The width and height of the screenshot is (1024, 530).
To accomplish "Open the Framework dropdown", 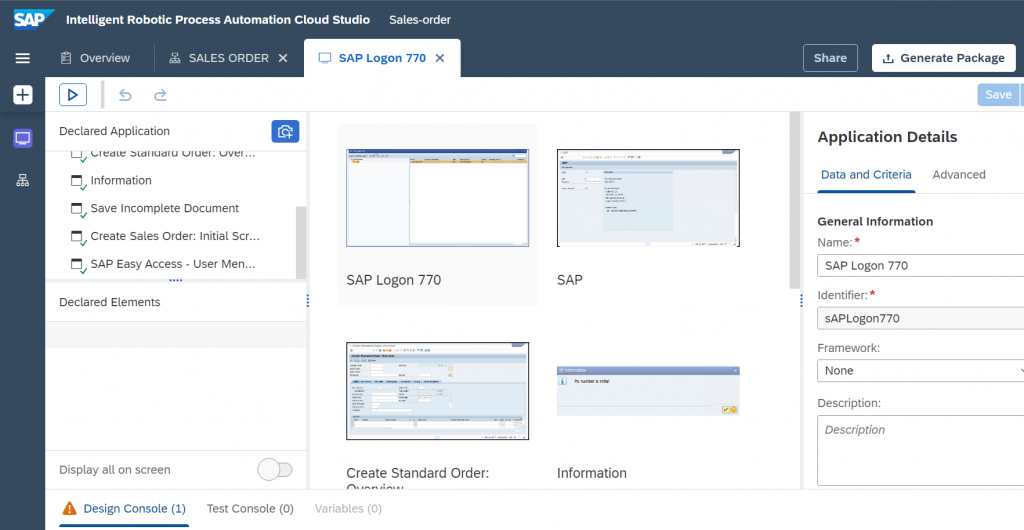I will click(920, 371).
